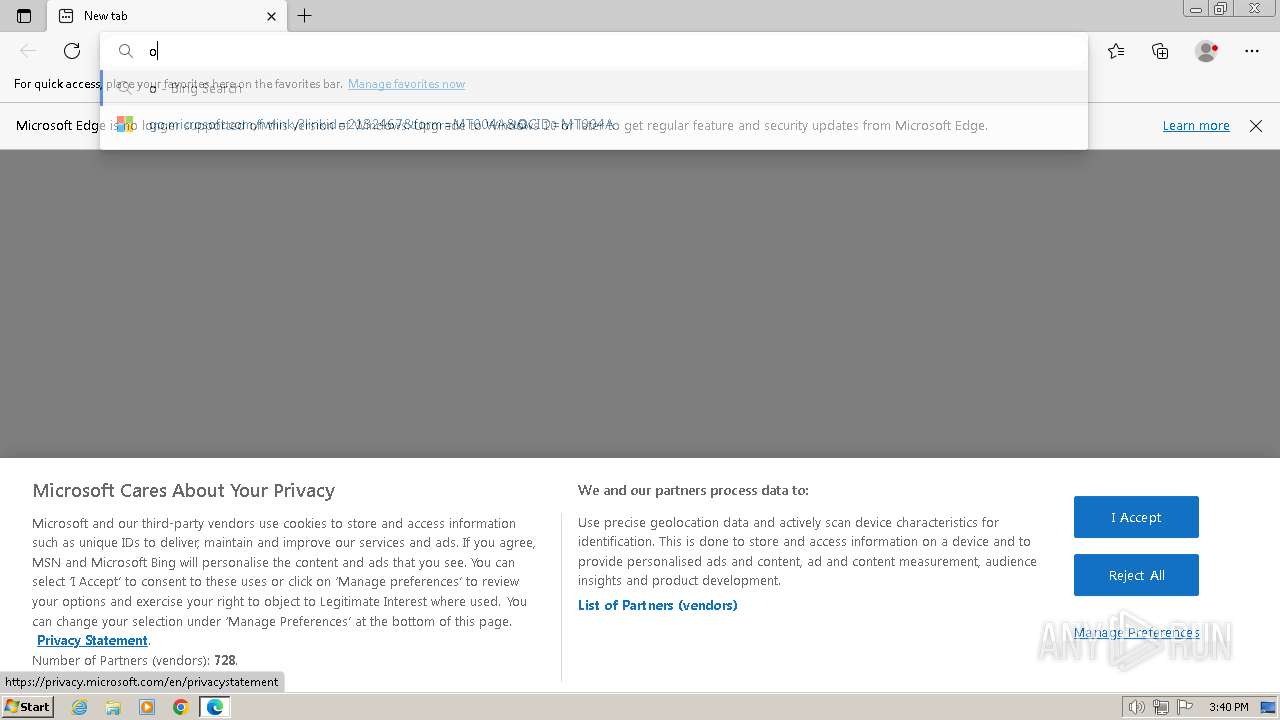Open the Privacy Statement link
Screen dimensions: 1280x720
[92, 641]
